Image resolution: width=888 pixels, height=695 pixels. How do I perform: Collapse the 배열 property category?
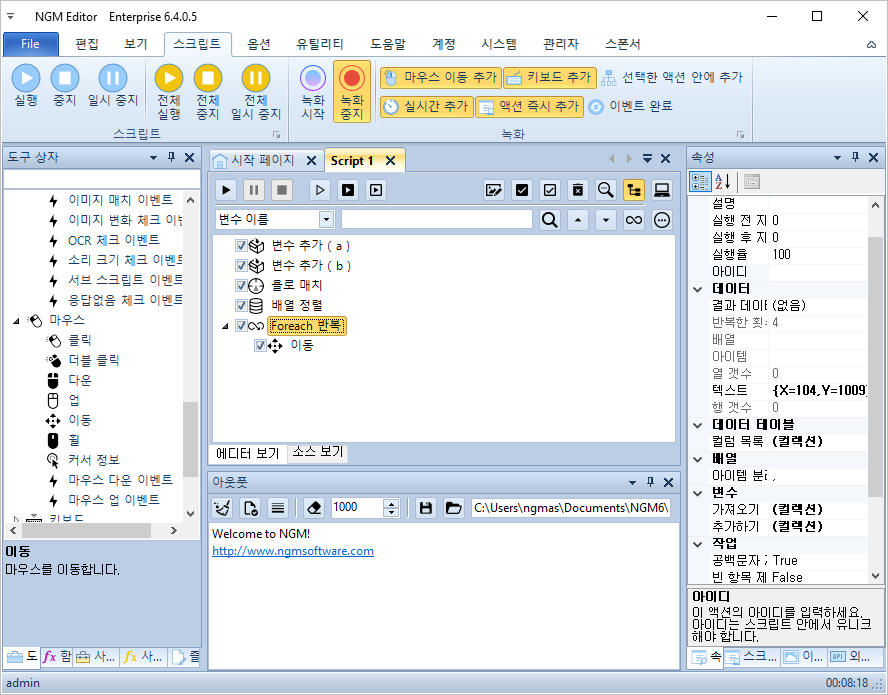(x=698, y=459)
